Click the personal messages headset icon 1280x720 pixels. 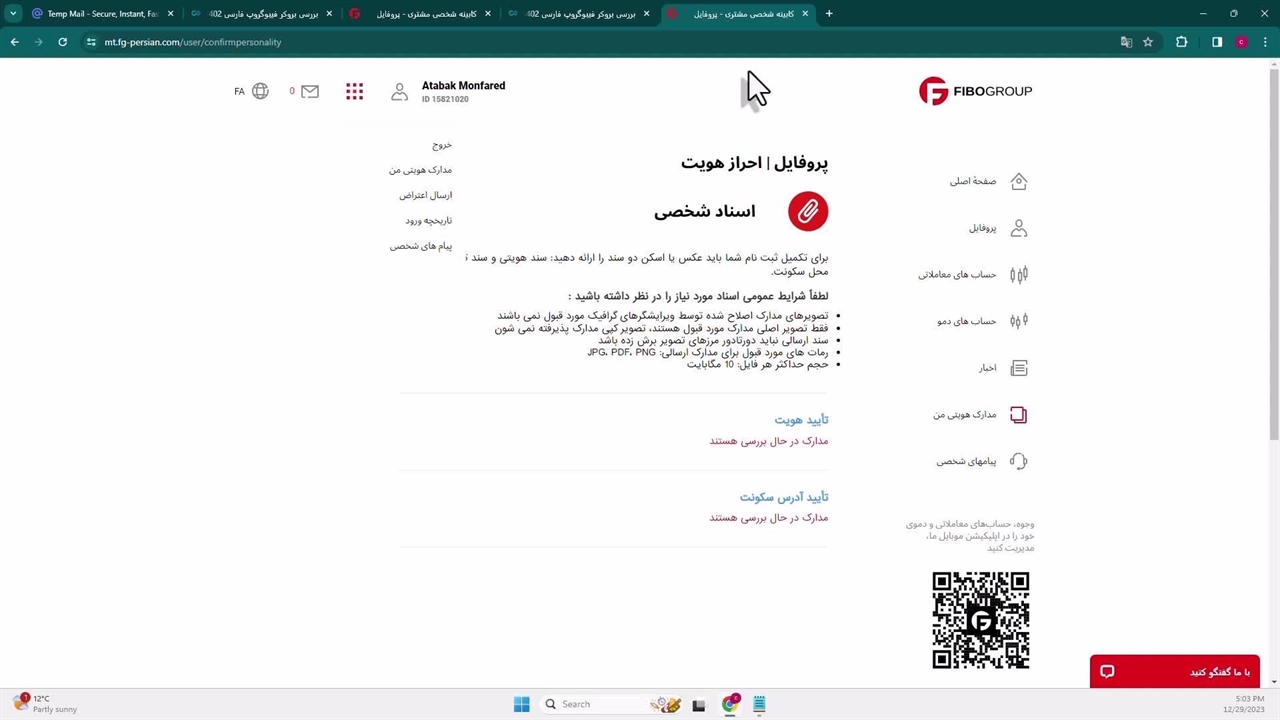[x=1018, y=461]
